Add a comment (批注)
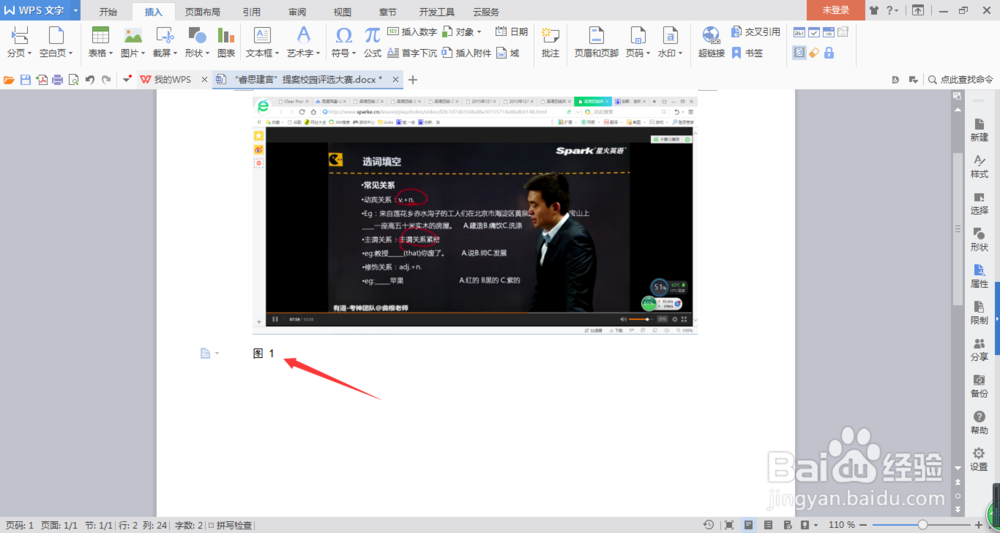The width and height of the screenshot is (1000, 533). click(550, 43)
